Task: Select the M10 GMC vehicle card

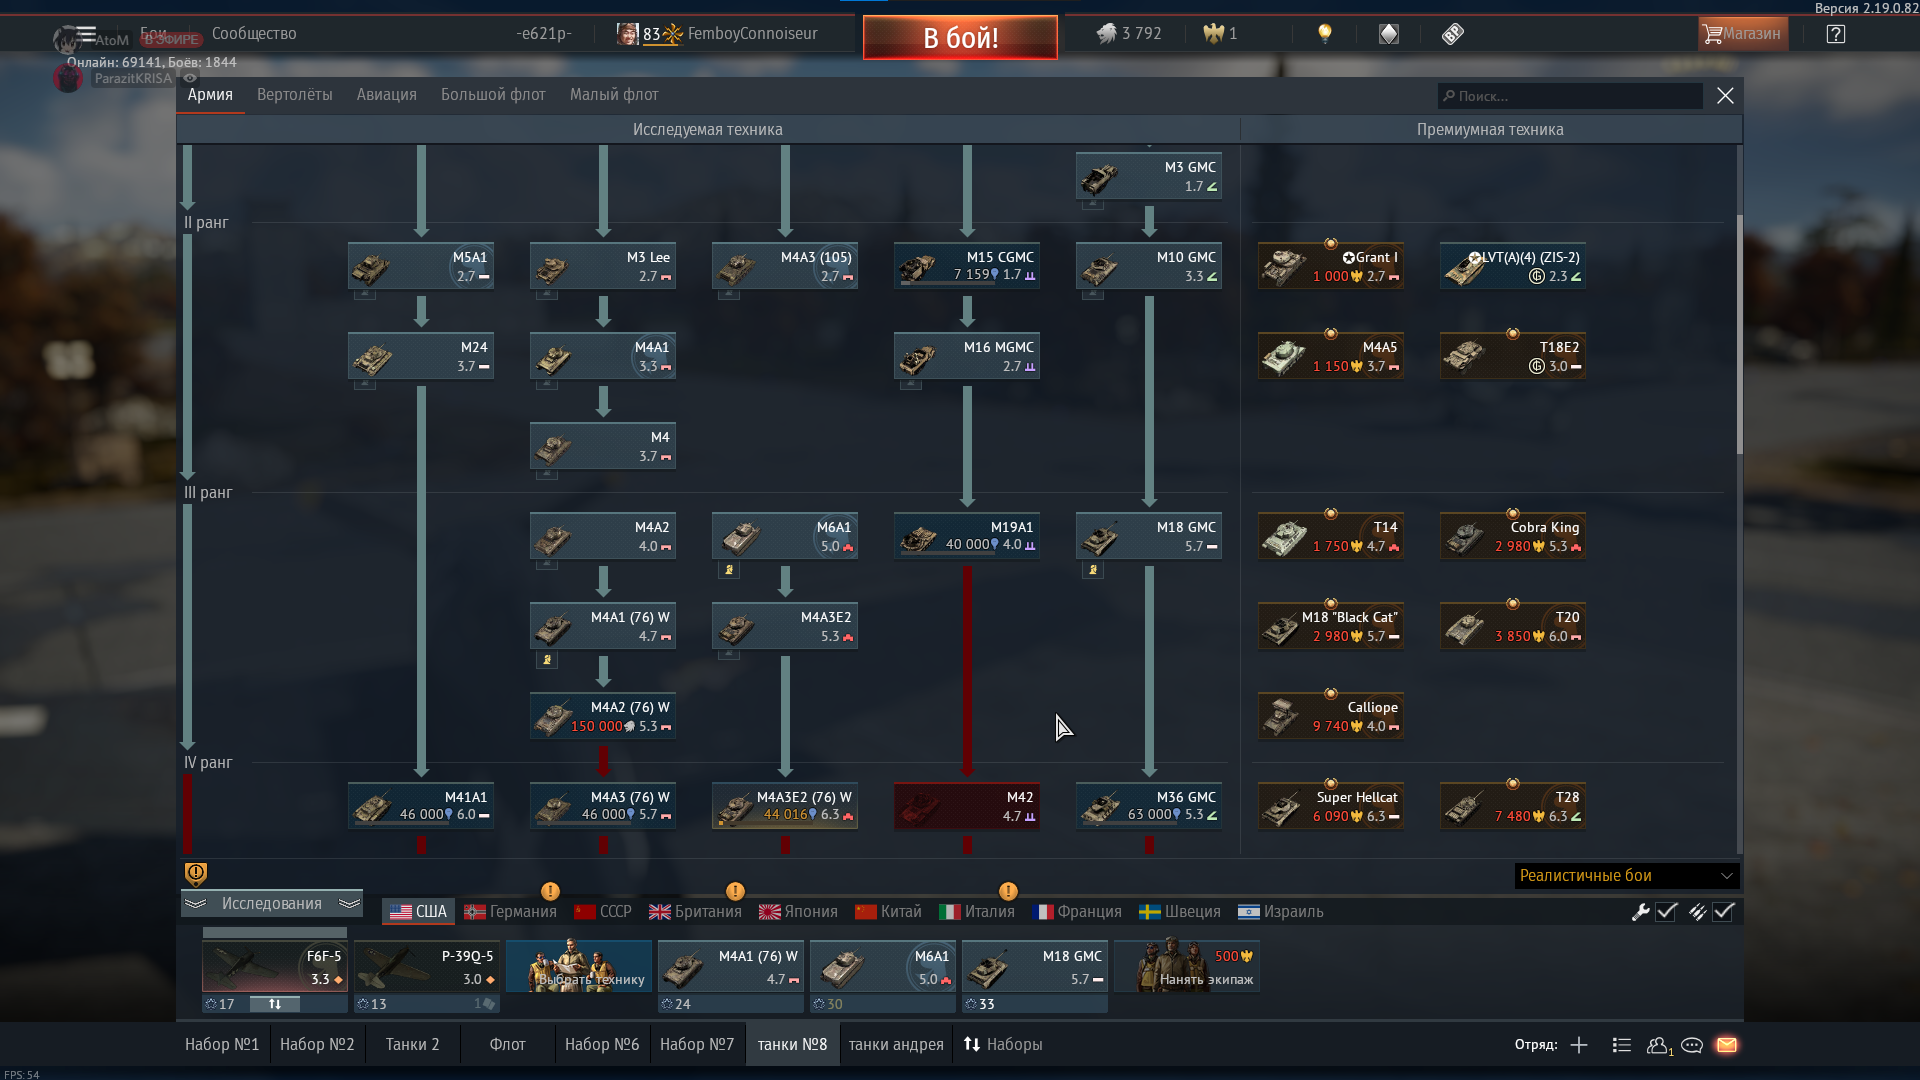Action: 1149,266
